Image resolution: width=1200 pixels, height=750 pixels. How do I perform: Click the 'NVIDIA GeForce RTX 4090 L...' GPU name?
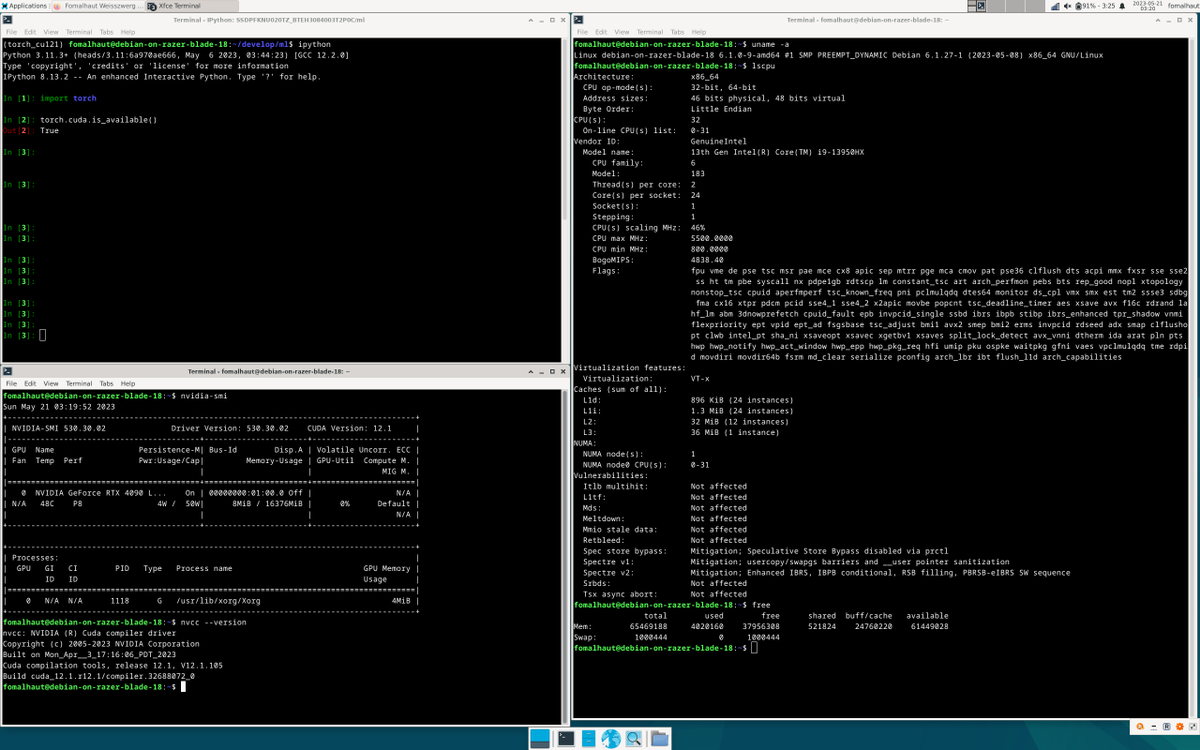101,493
